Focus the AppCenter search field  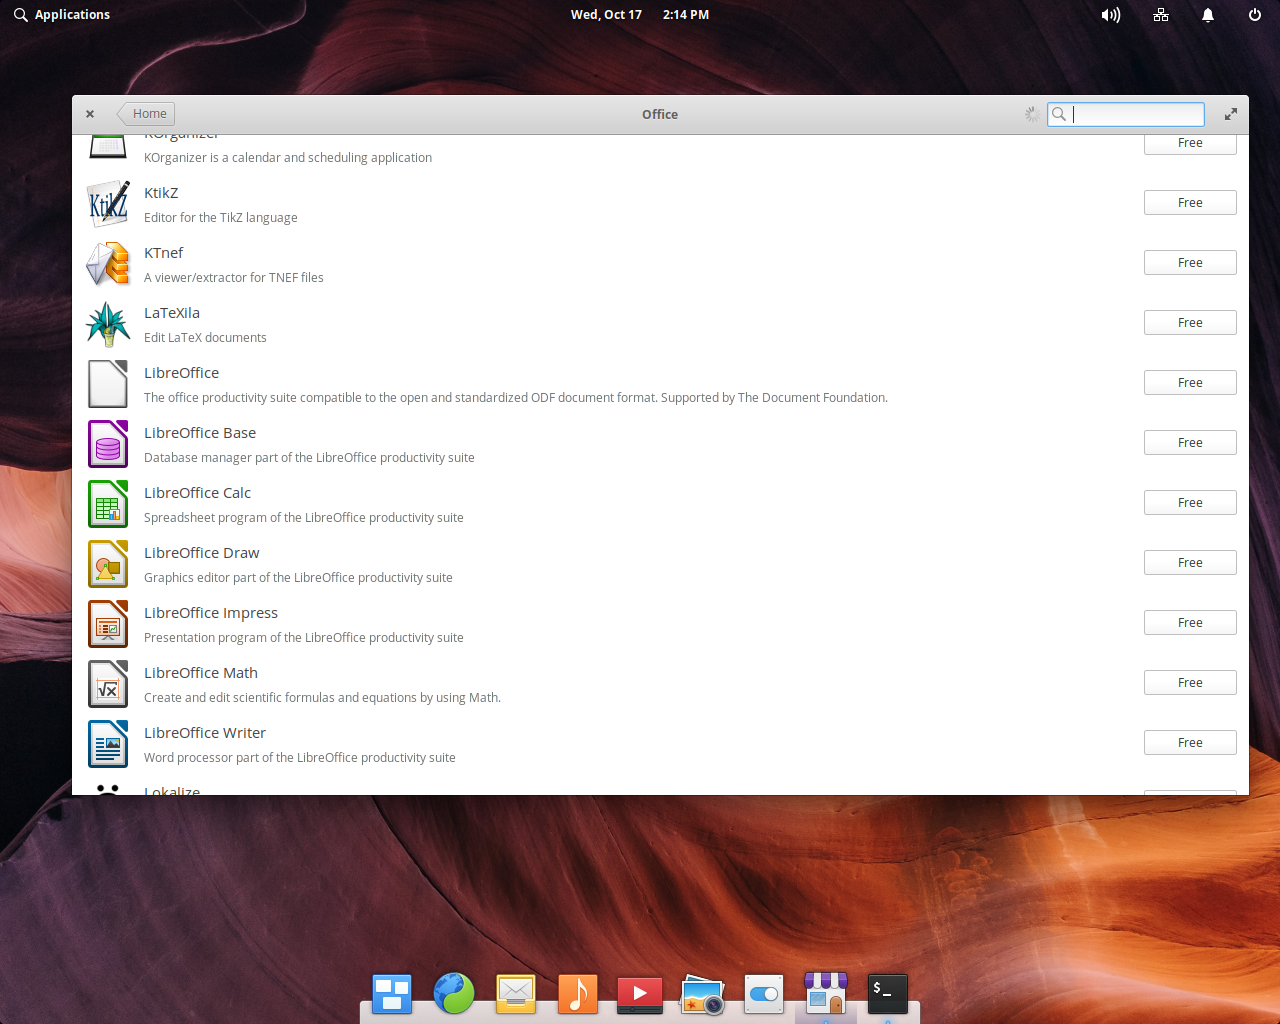click(1126, 114)
